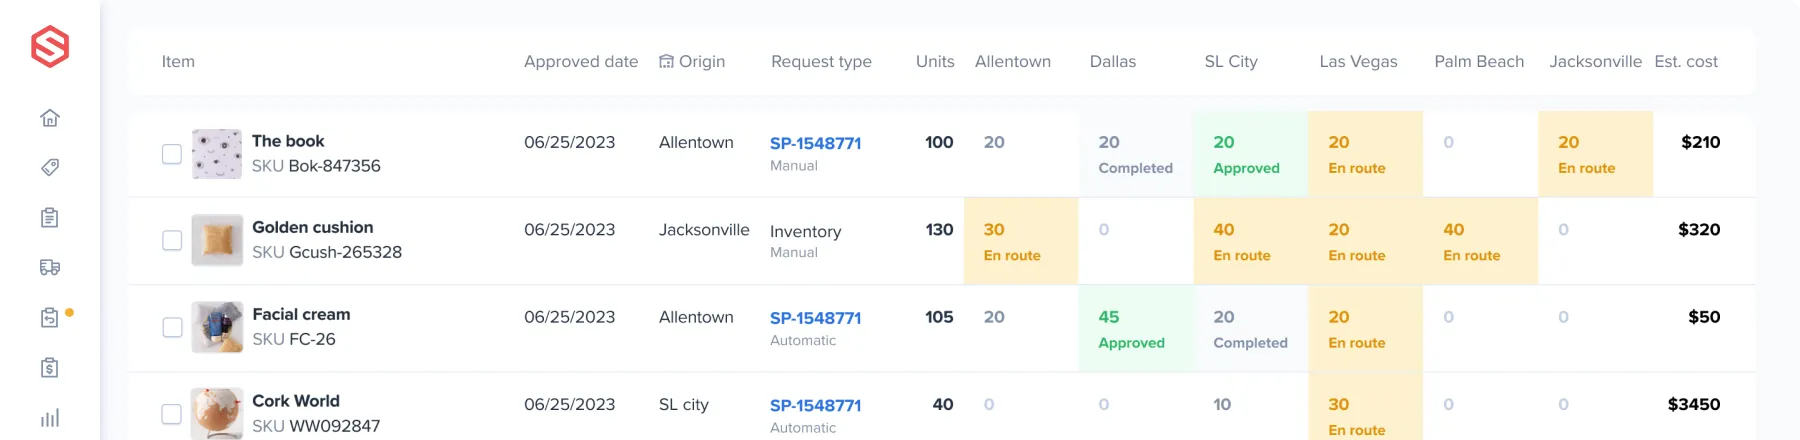The width and height of the screenshot is (1800, 440).
Task: Click SKU Gcush-265328 text
Action: pos(327,252)
